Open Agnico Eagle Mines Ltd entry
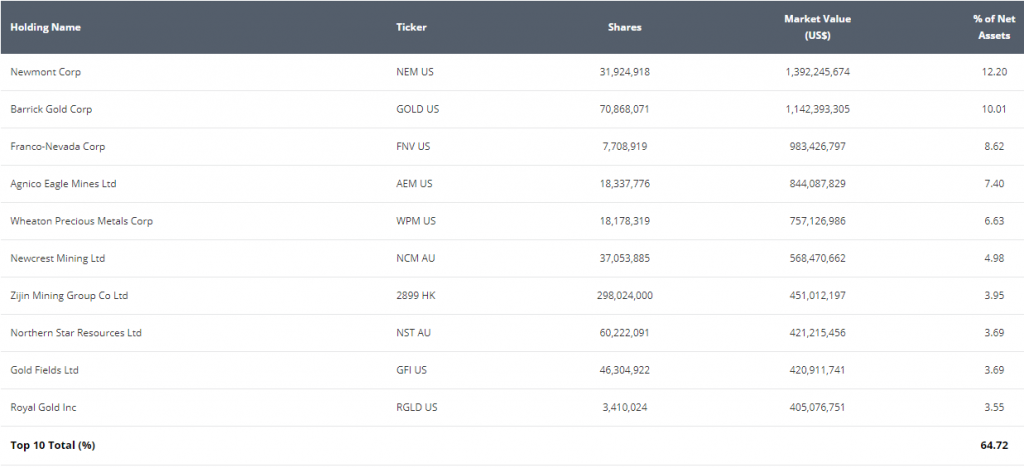The width and height of the screenshot is (1024, 468). (63, 184)
